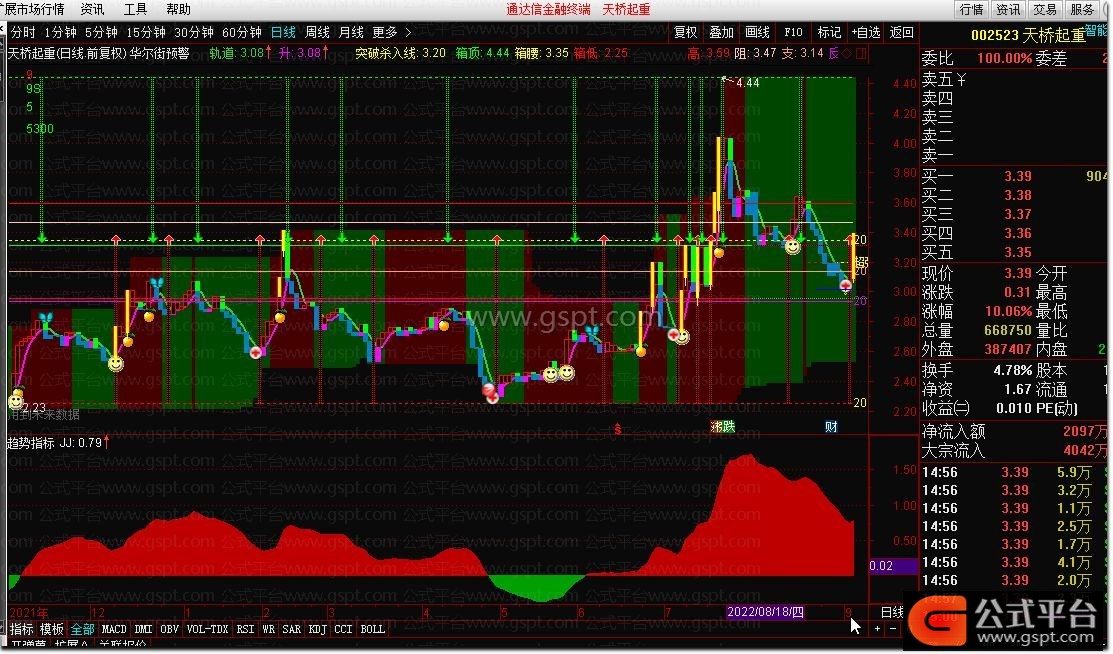1113x654 pixels.
Task: Click the 换手 value 4.78%
Action: pyautogui.click(x=1012, y=371)
